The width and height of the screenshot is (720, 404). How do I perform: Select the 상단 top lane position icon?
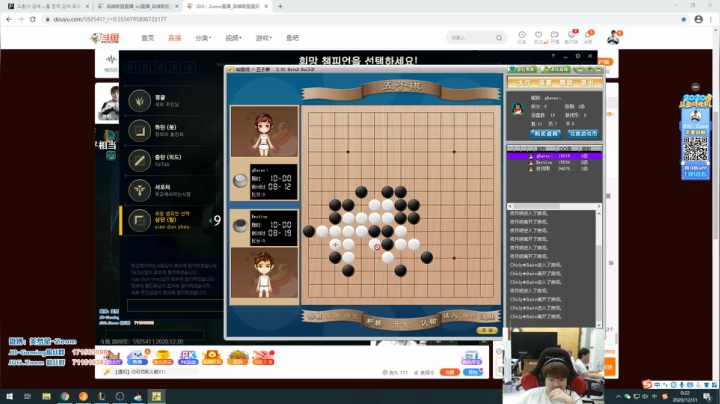tap(140, 221)
